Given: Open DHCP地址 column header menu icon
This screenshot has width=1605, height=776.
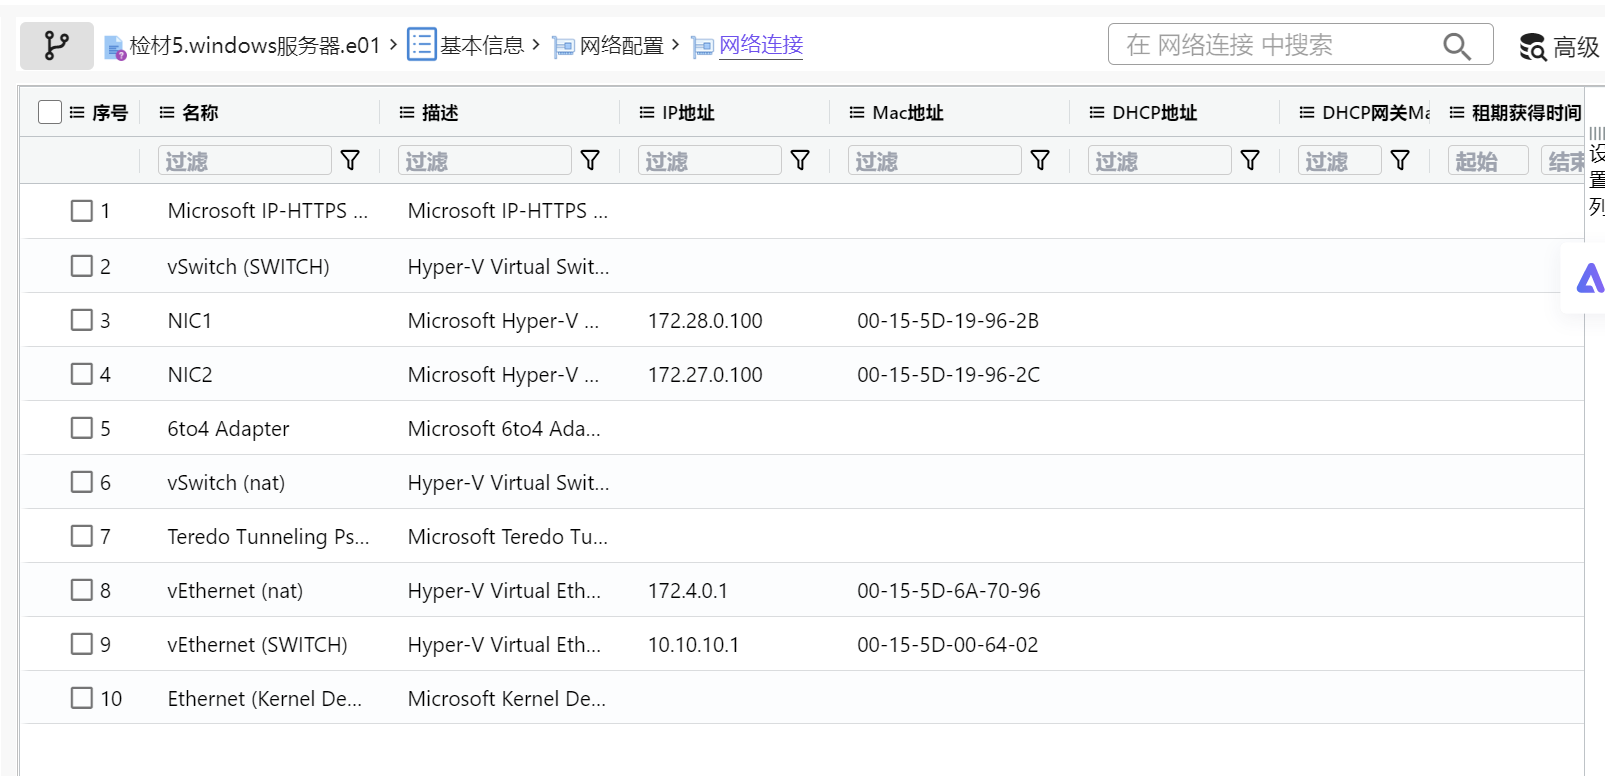Looking at the screenshot, I should click(x=1097, y=113).
